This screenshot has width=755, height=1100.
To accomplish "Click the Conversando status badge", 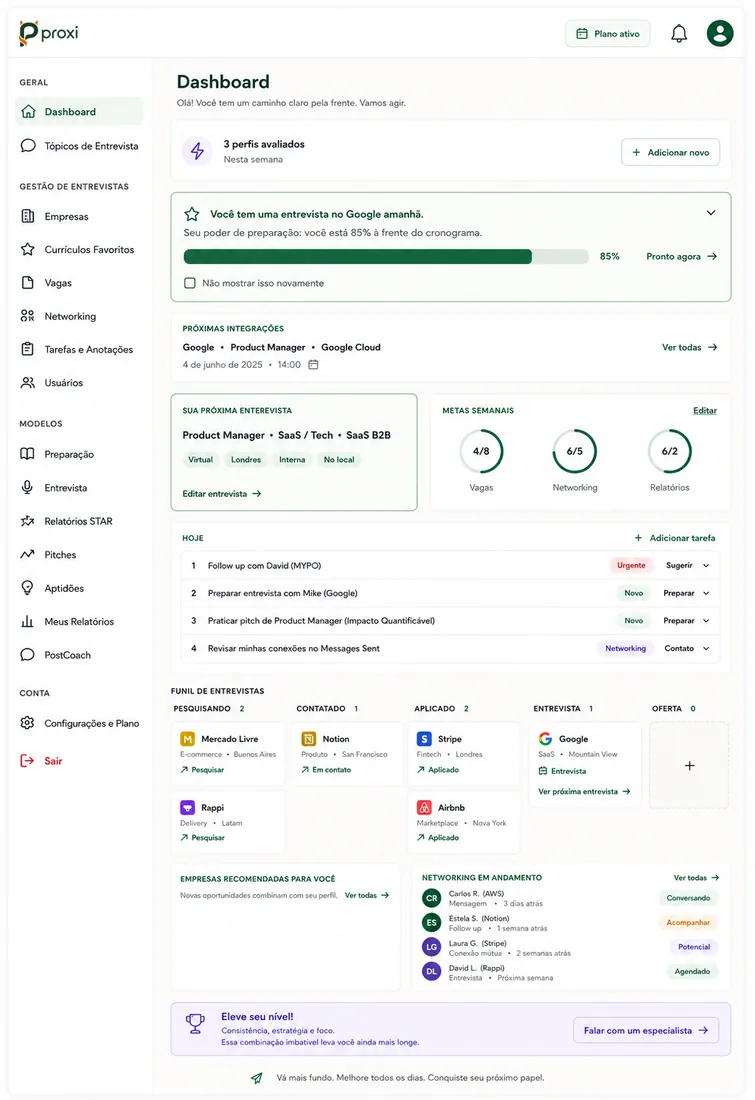I will tap(688, 898).
